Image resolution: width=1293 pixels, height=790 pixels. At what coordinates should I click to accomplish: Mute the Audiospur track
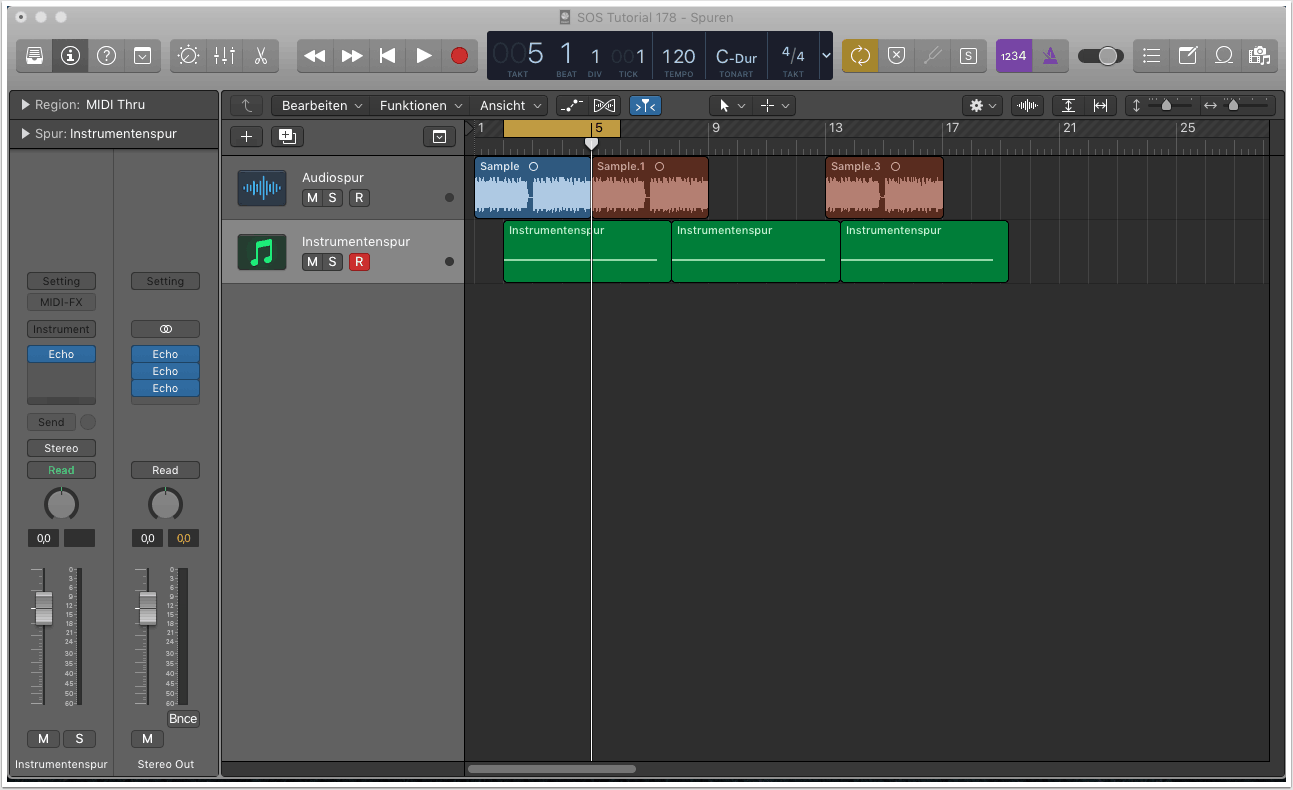[x=312, y=198]
